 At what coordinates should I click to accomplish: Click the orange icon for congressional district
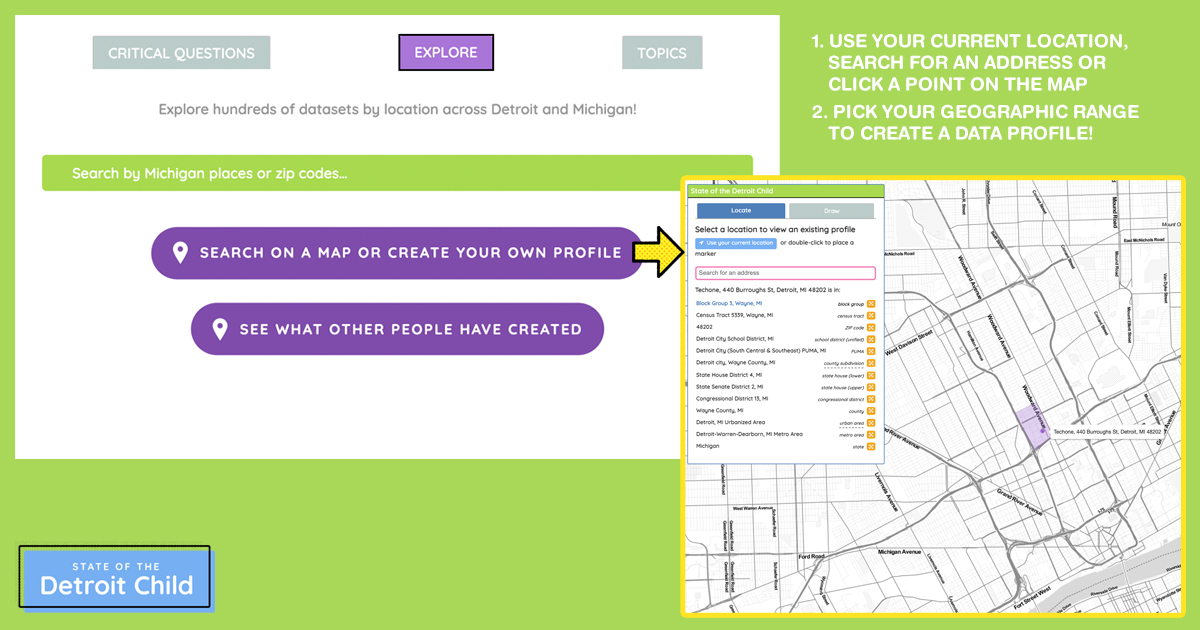871,398
